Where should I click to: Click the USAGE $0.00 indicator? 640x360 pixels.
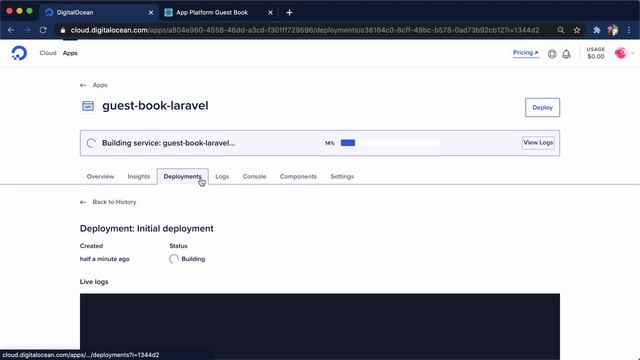[596, 53]
